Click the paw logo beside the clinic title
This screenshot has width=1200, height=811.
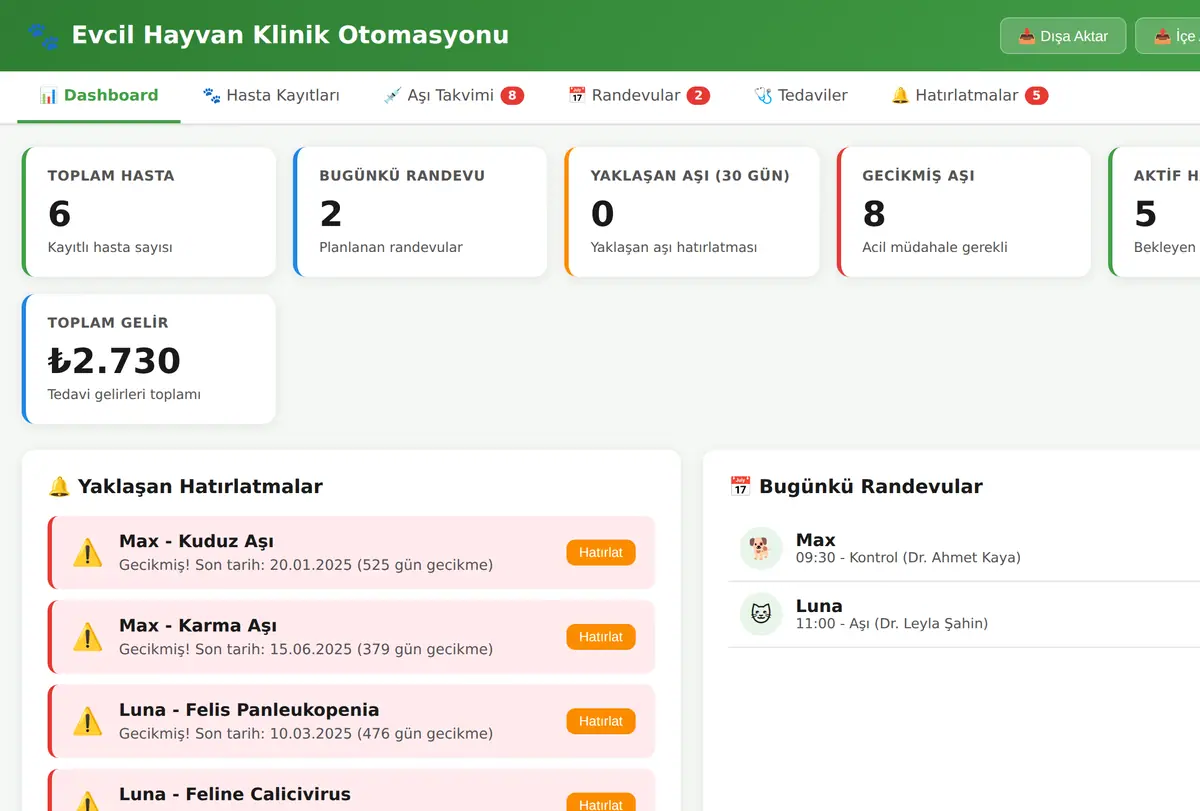pyautogui.click(x=43, y=36)
